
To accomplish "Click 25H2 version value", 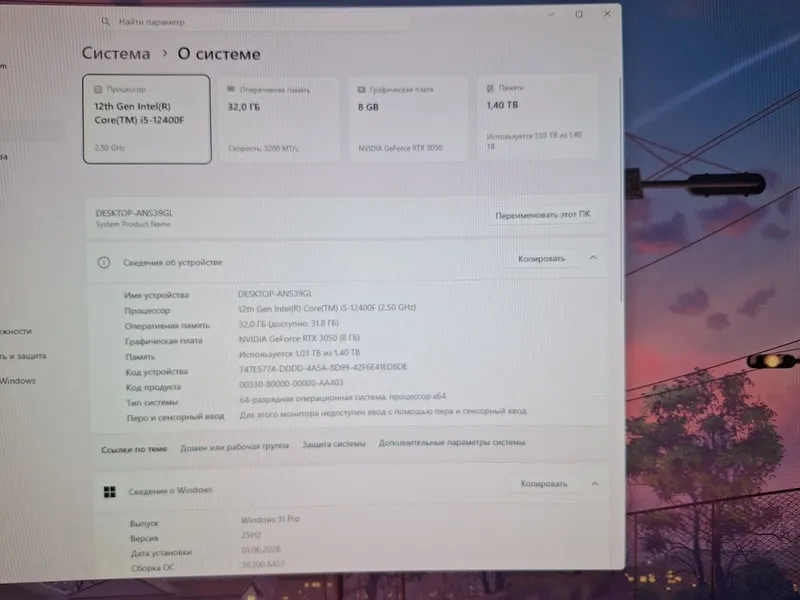I will pos(251,535).
